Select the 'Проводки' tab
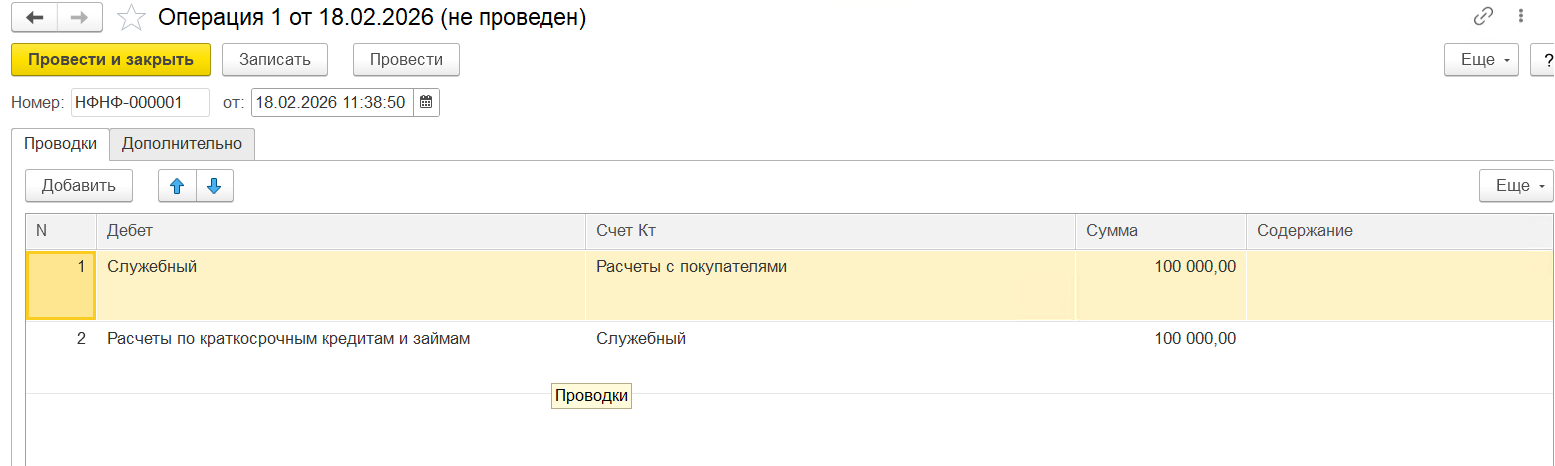Screen dimensions: 1555x466 point(60,144)
